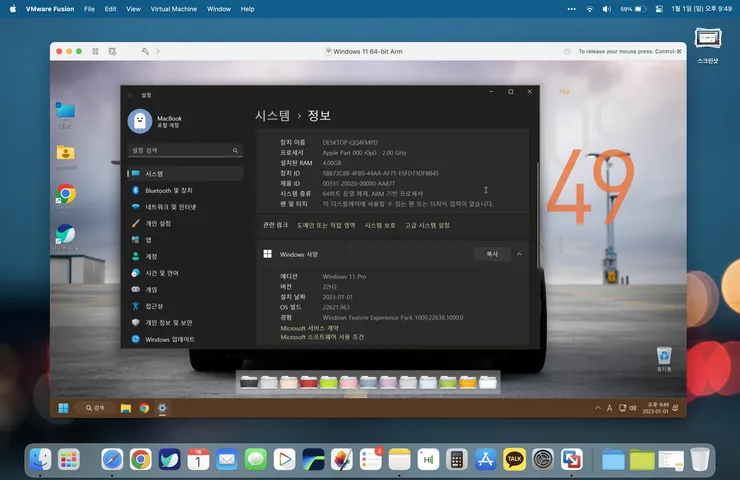The height and width of the screenshot is (480, 740).
Task: Launch Safari from the macOS Dock
Action: (x=112, y=459)
